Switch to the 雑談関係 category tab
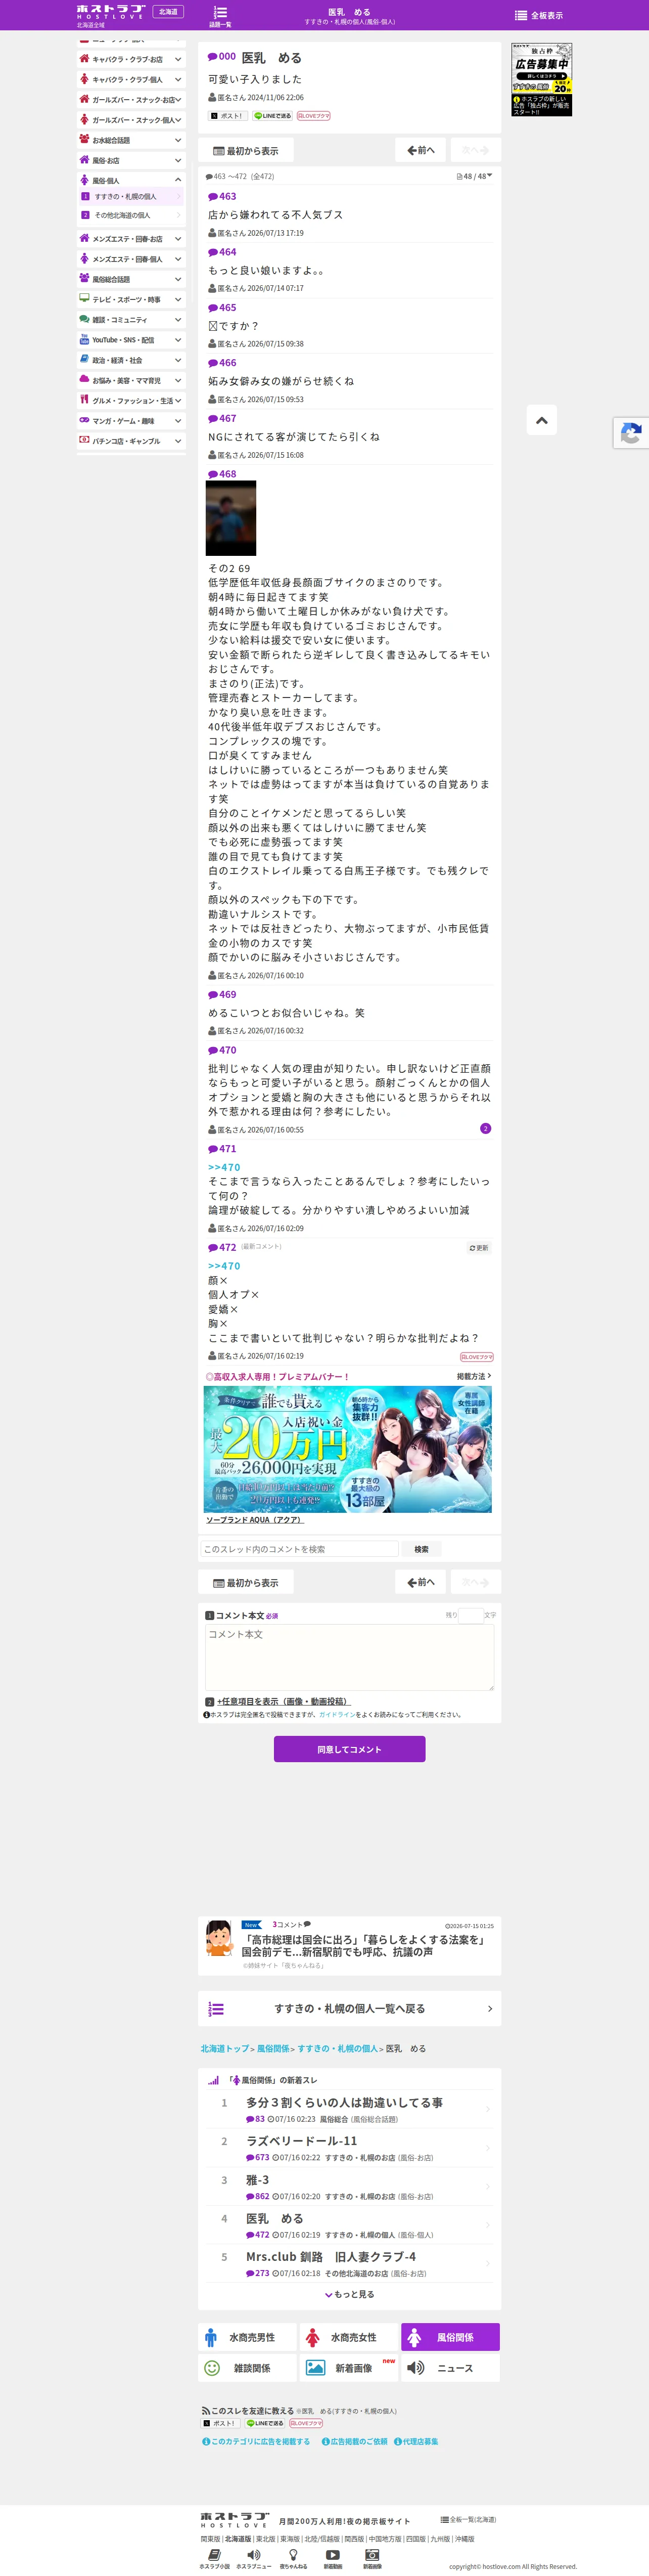649x2576 pixels. pyautogui.click(x=247, y=2368)
